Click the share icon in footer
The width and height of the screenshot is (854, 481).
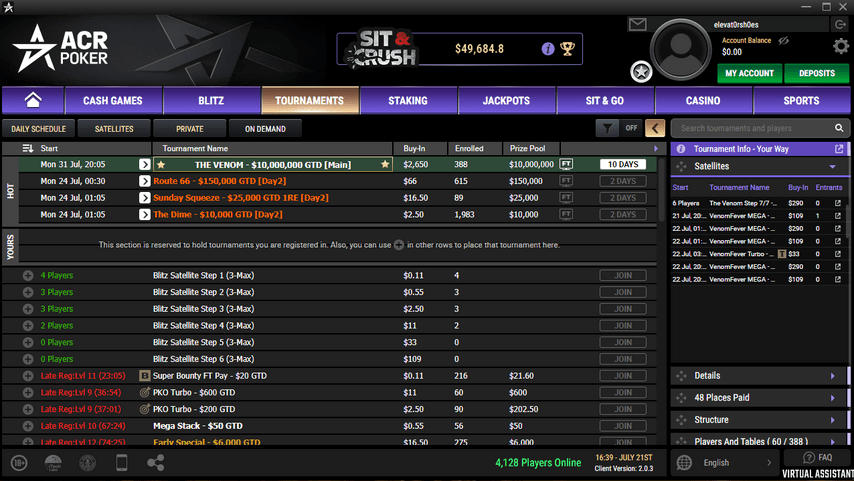(156, 463)
